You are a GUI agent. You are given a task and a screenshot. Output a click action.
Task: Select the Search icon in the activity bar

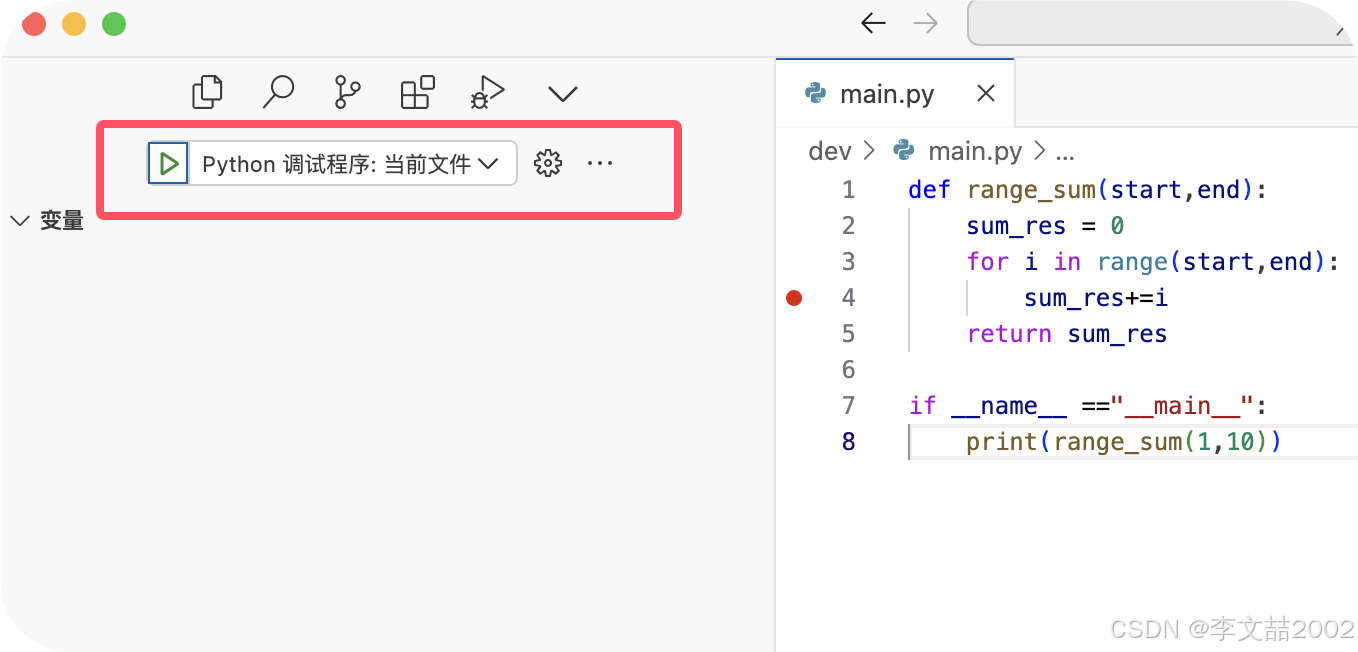[278, 91]
